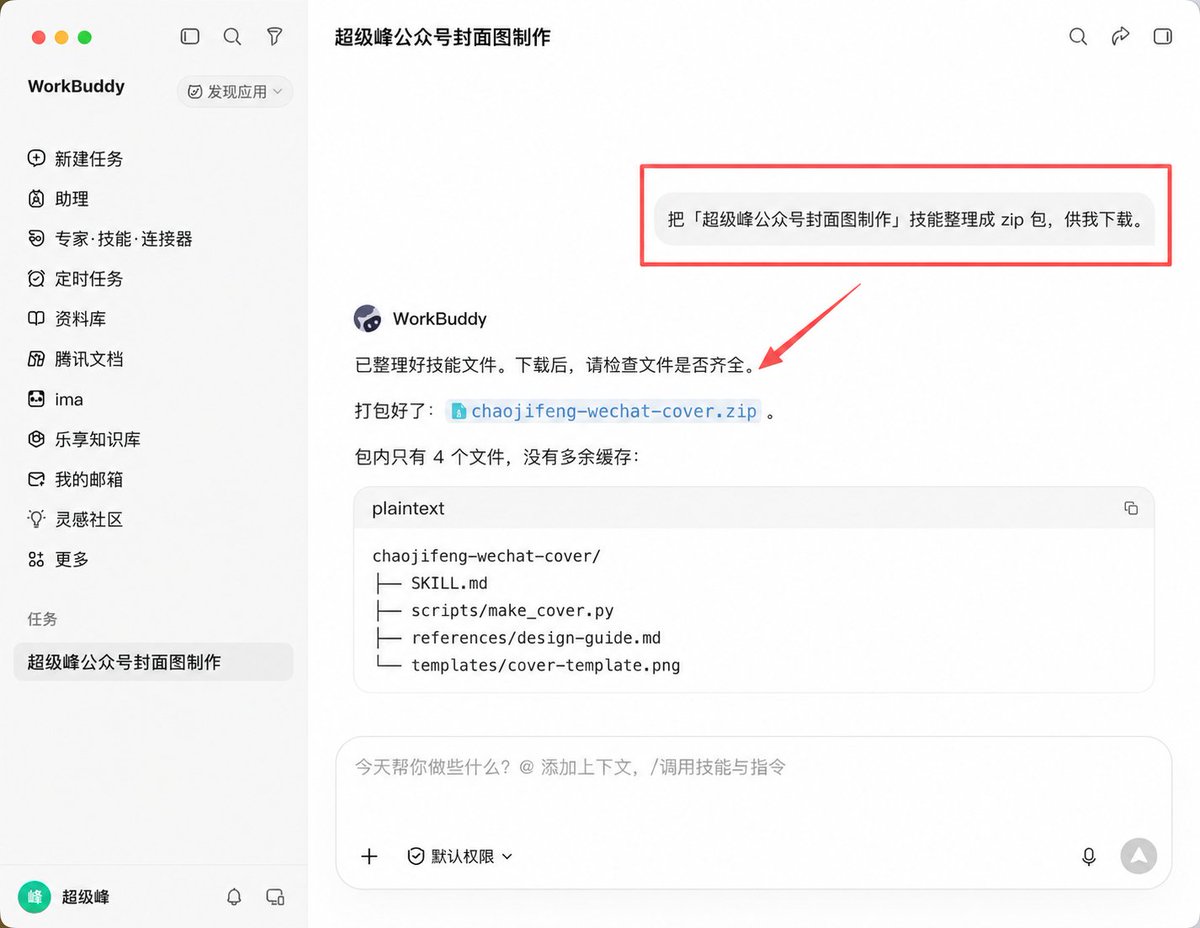Image resolution: width=1200 pixels, height=928 pixels.
Task: Open search in the sidebar header
Action: click(x=232, y=36)
